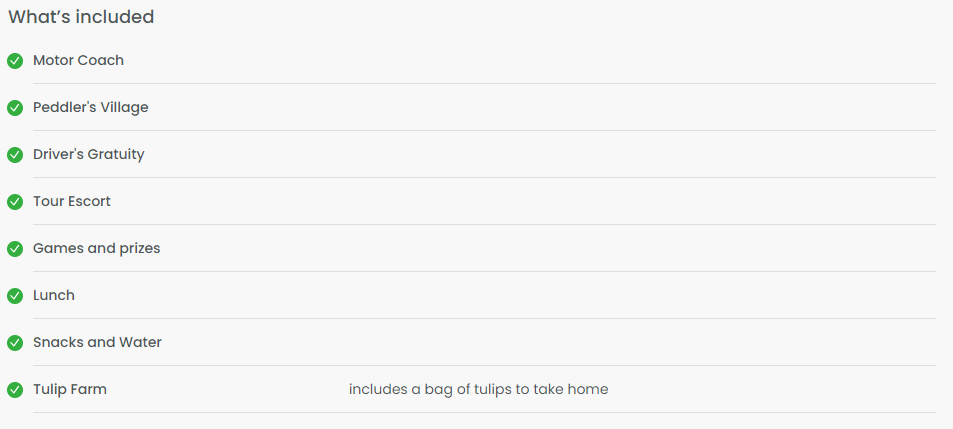This screenshot has width=953, height=429.
Task: Click the divider line below Motor Coach
Action: coord(484,83)
